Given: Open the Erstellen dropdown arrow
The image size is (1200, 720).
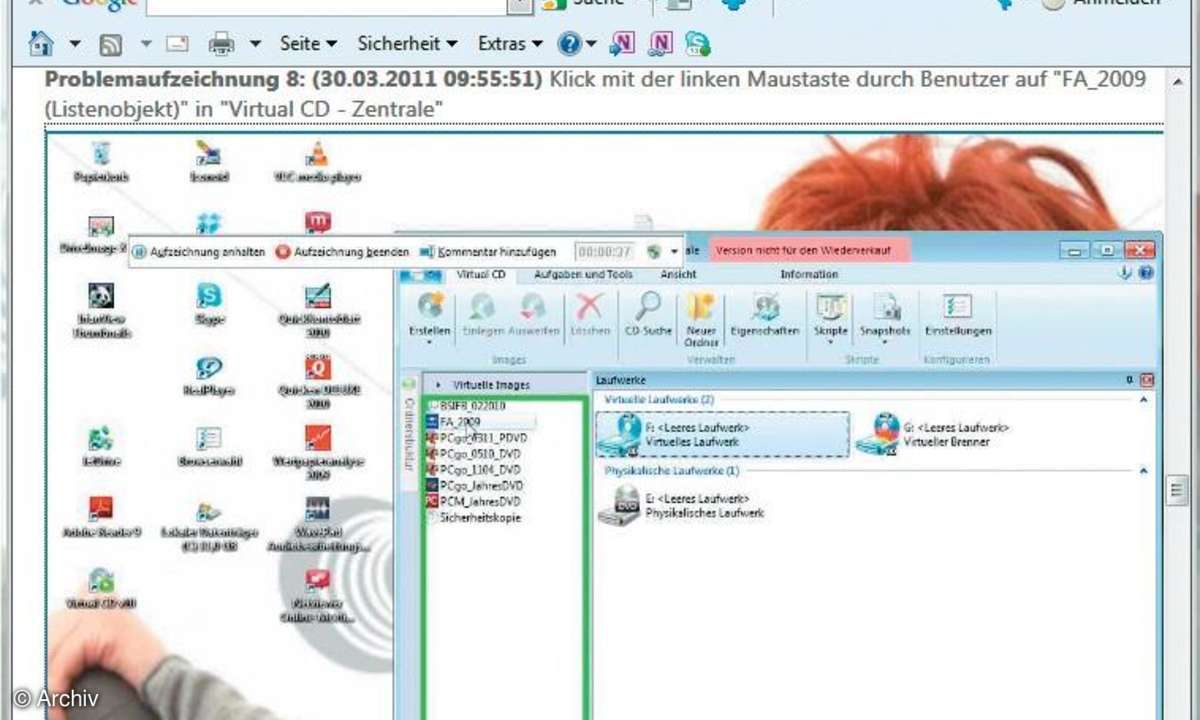Looking at the screenshot, I should point(431,342).
